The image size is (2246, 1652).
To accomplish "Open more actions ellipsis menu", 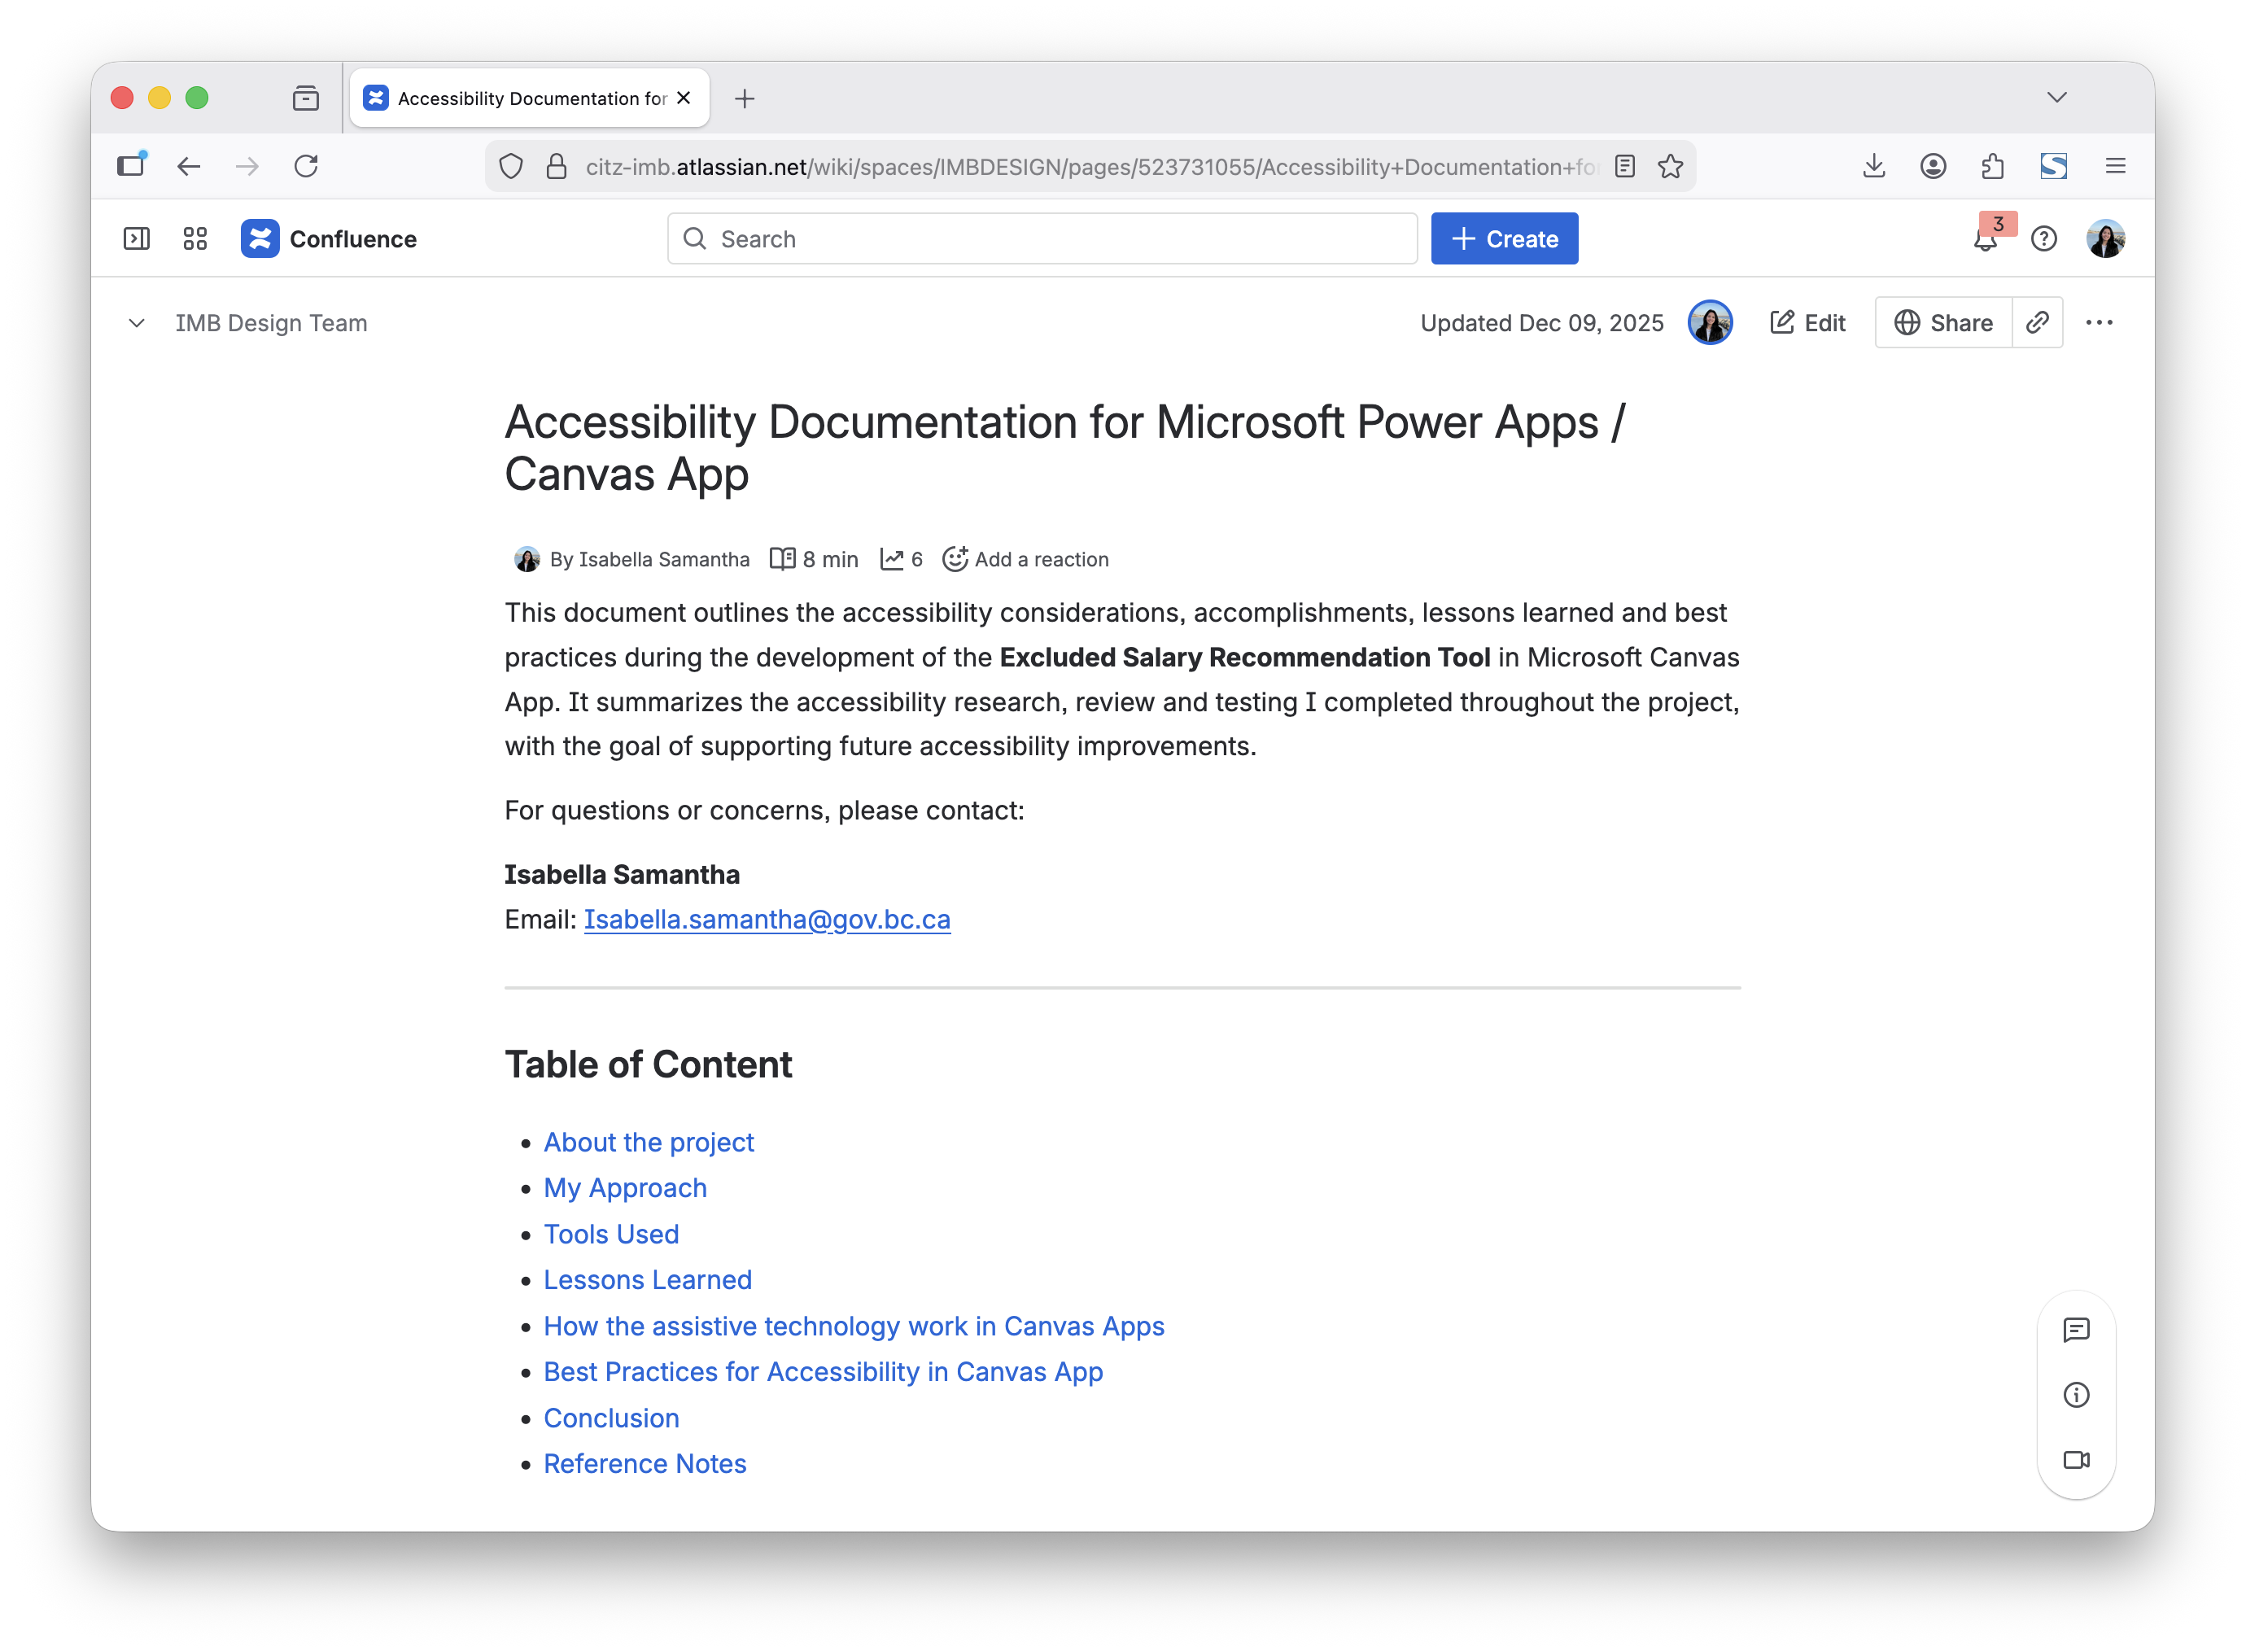I will pyautogui.click(x=2099, y=323).
